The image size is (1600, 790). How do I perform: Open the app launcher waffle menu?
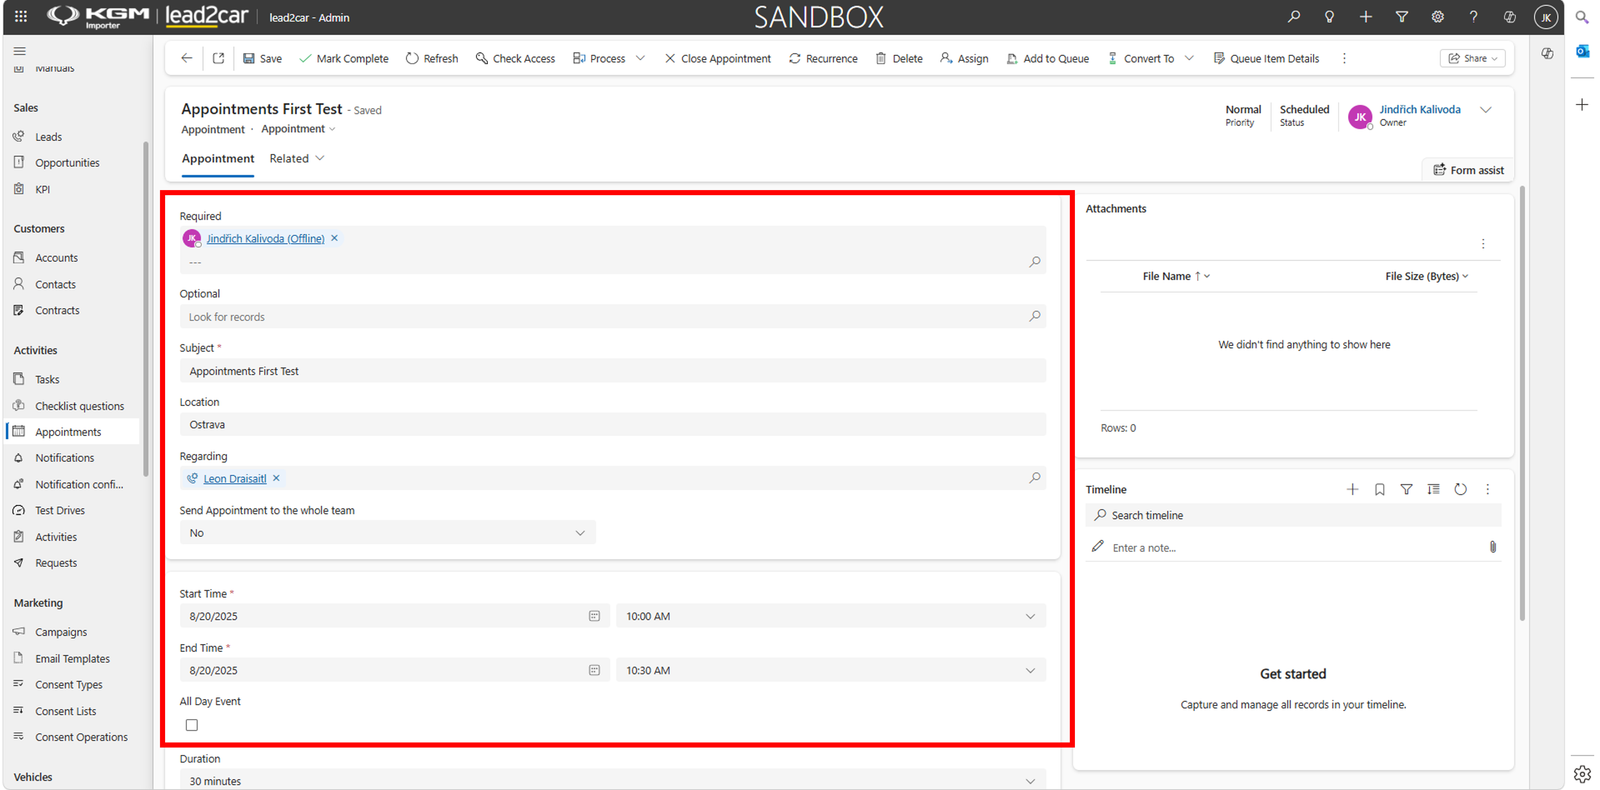21,17
